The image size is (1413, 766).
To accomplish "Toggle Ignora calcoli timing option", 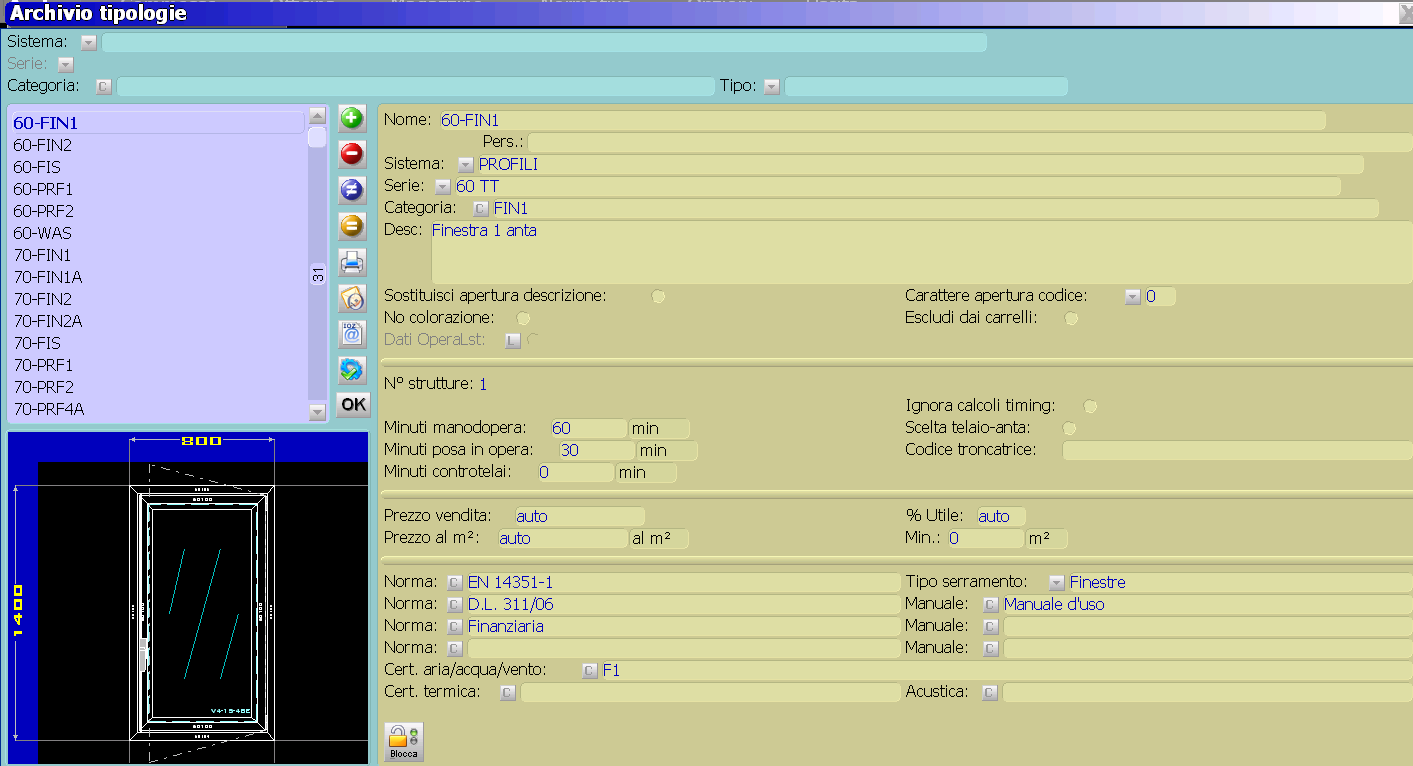I will pos(1090,407).
